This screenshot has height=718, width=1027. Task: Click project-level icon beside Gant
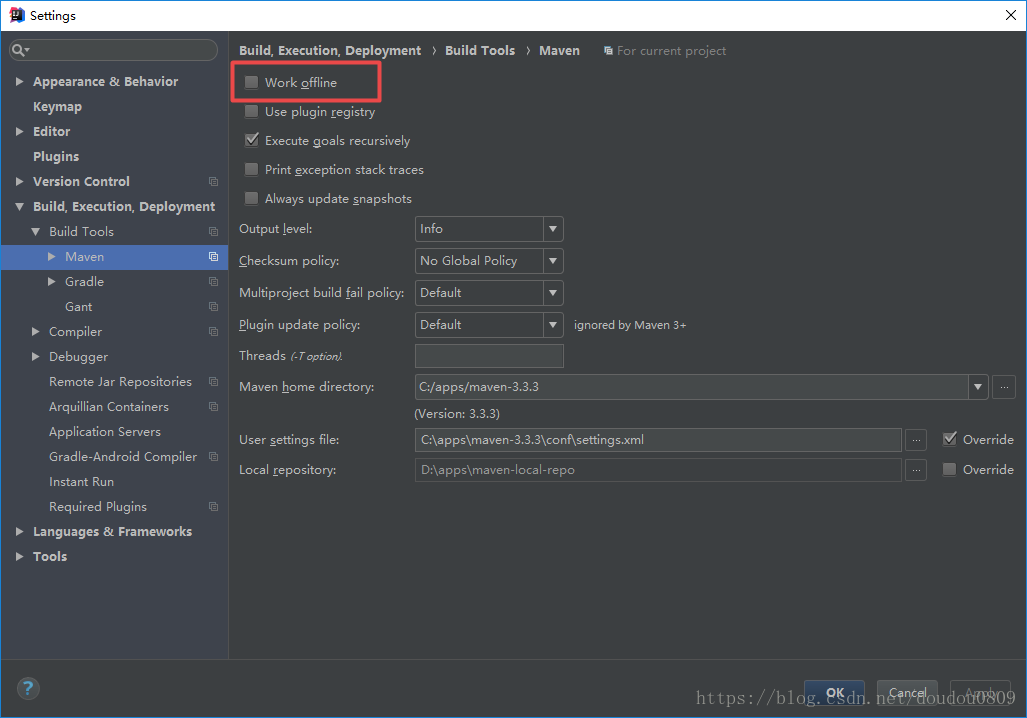pyautogui.click(x=213, y=307)
